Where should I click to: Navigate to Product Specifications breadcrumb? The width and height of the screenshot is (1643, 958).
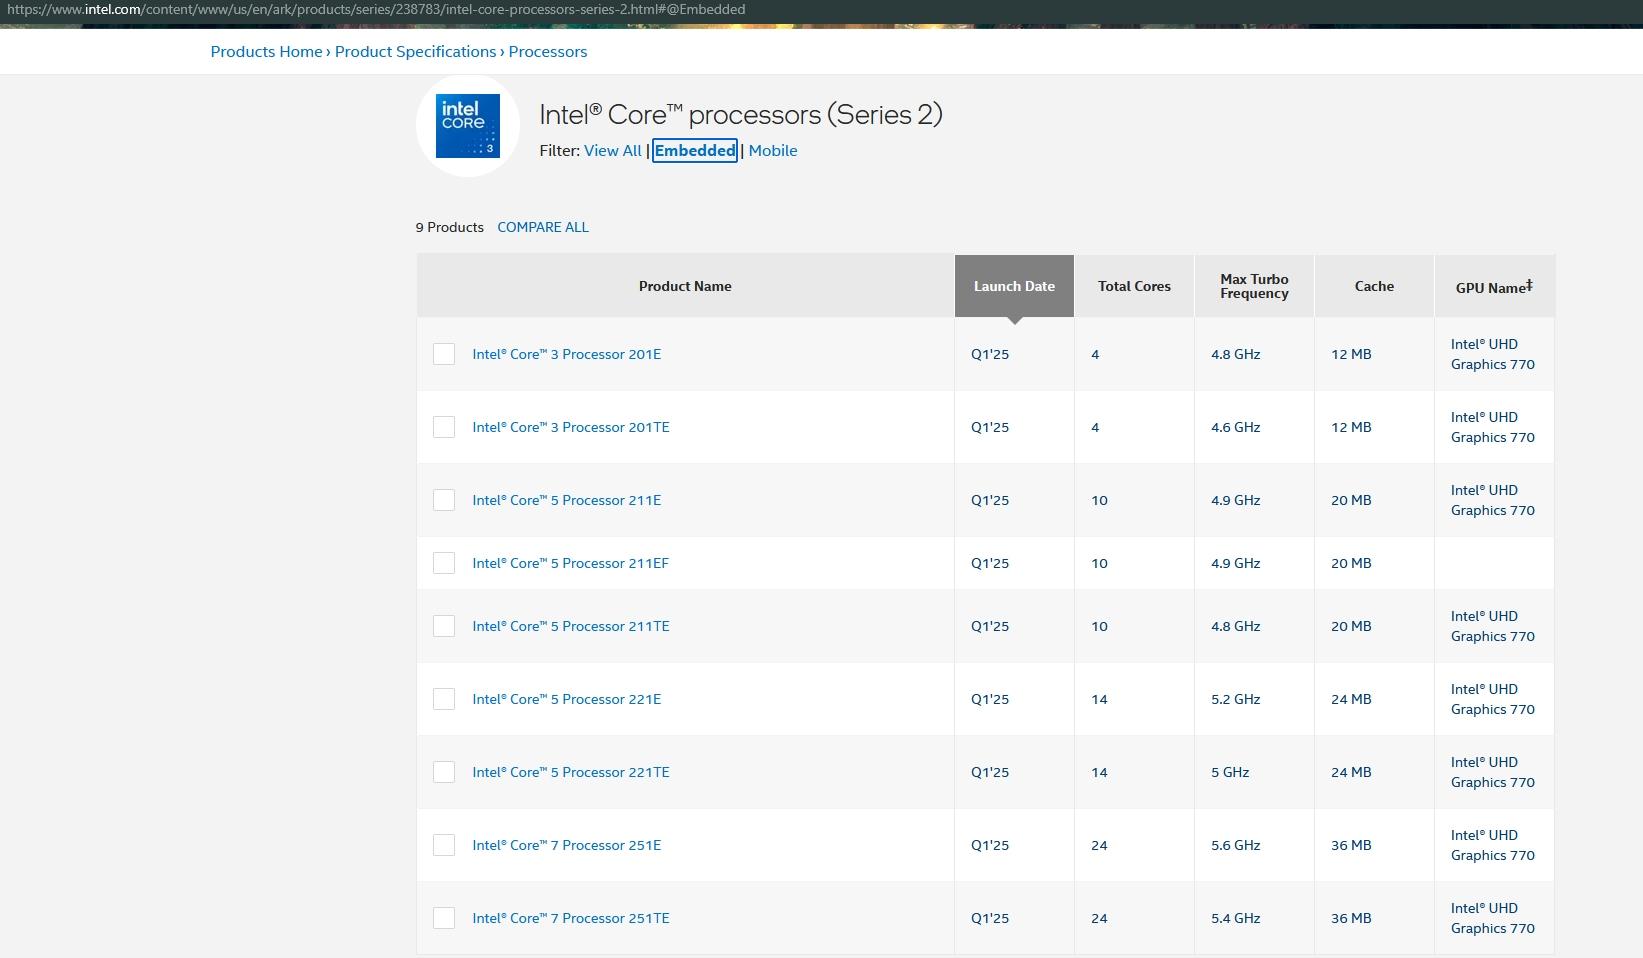click(x=415, y=52)
